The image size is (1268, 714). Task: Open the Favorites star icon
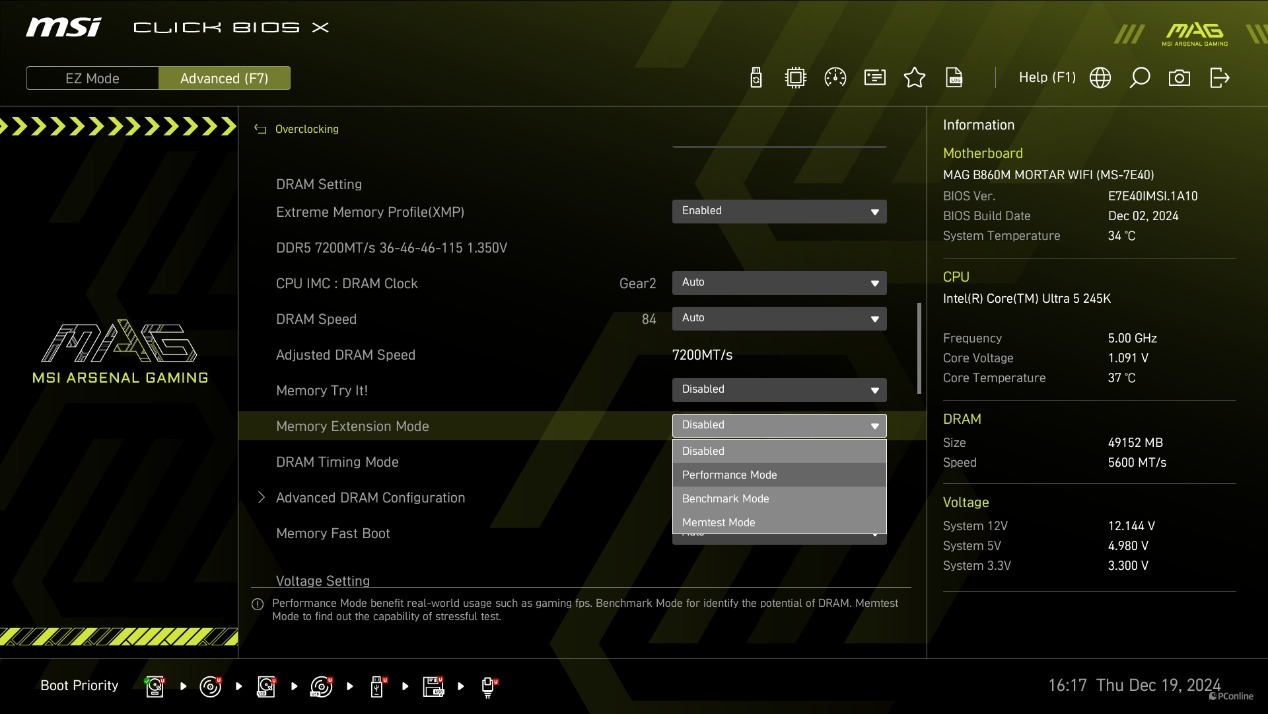coord(914,78)
